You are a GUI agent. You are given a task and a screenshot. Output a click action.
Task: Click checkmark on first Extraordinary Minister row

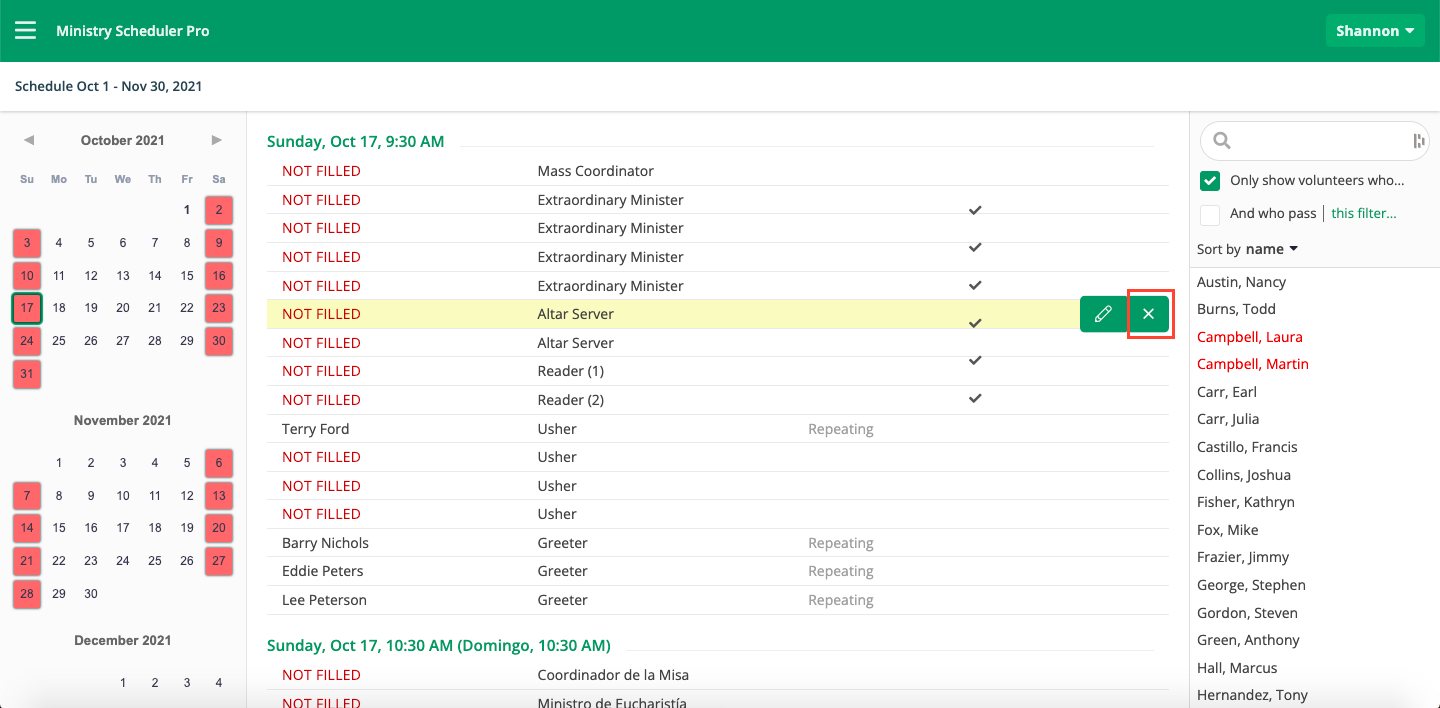975,210
